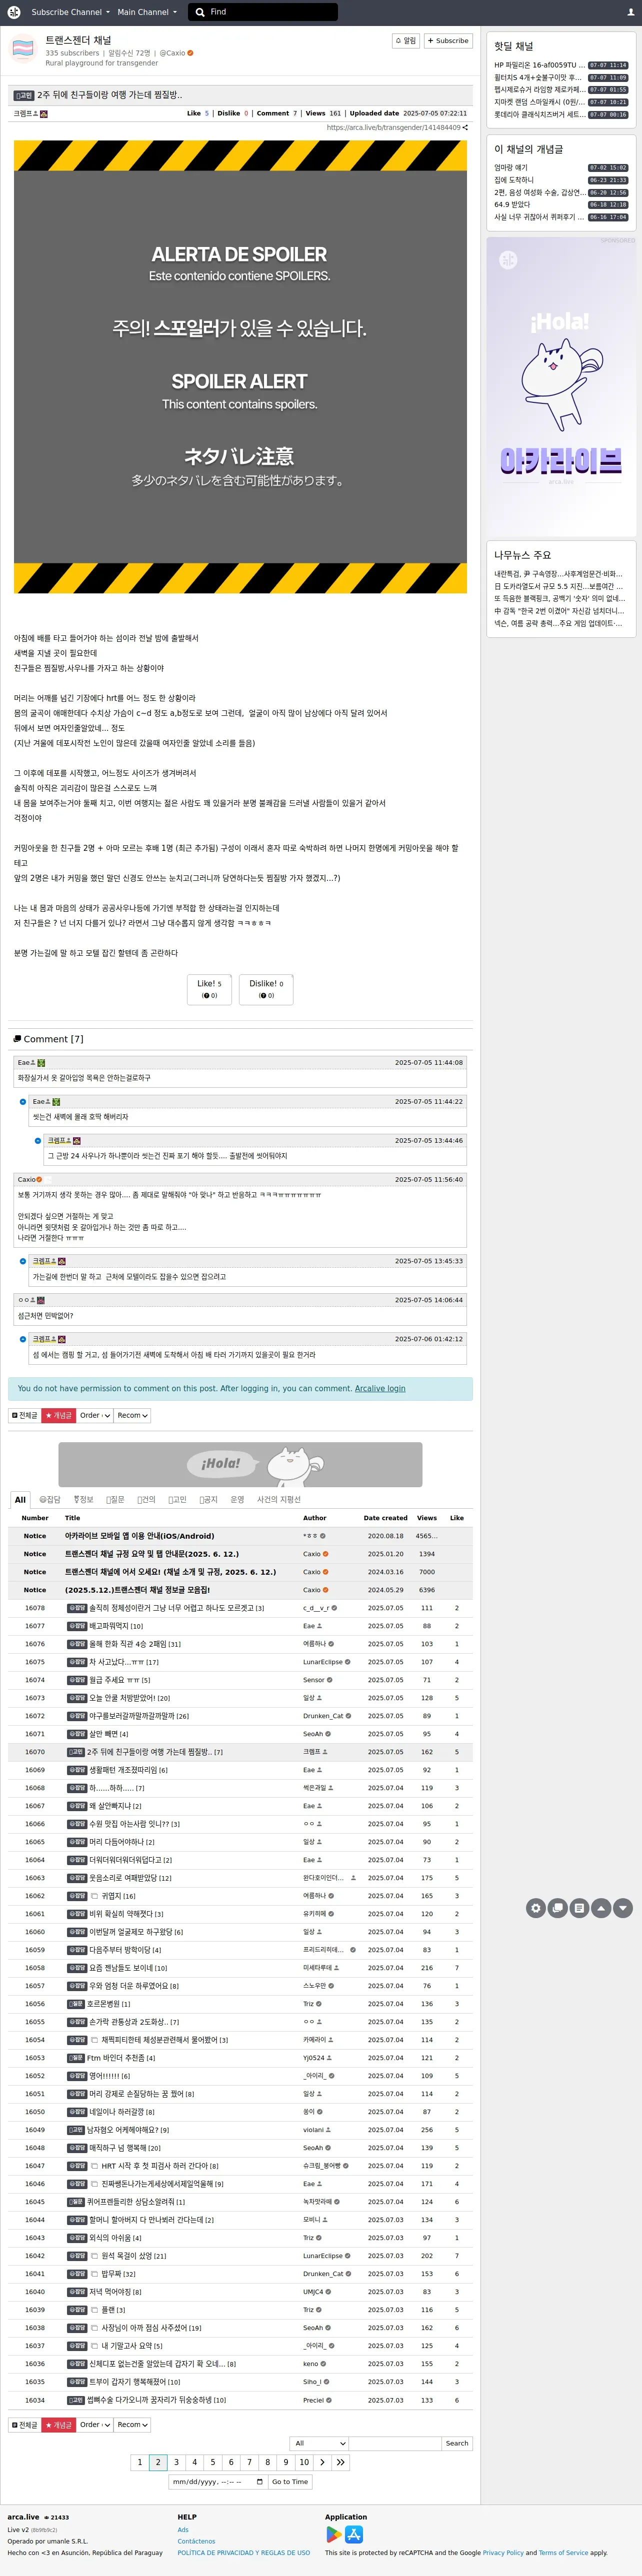Open the 핫딜 채널 sidebar heading
Image resolution: width=642 pixels, height=2576 pixels.
[514, 46]
